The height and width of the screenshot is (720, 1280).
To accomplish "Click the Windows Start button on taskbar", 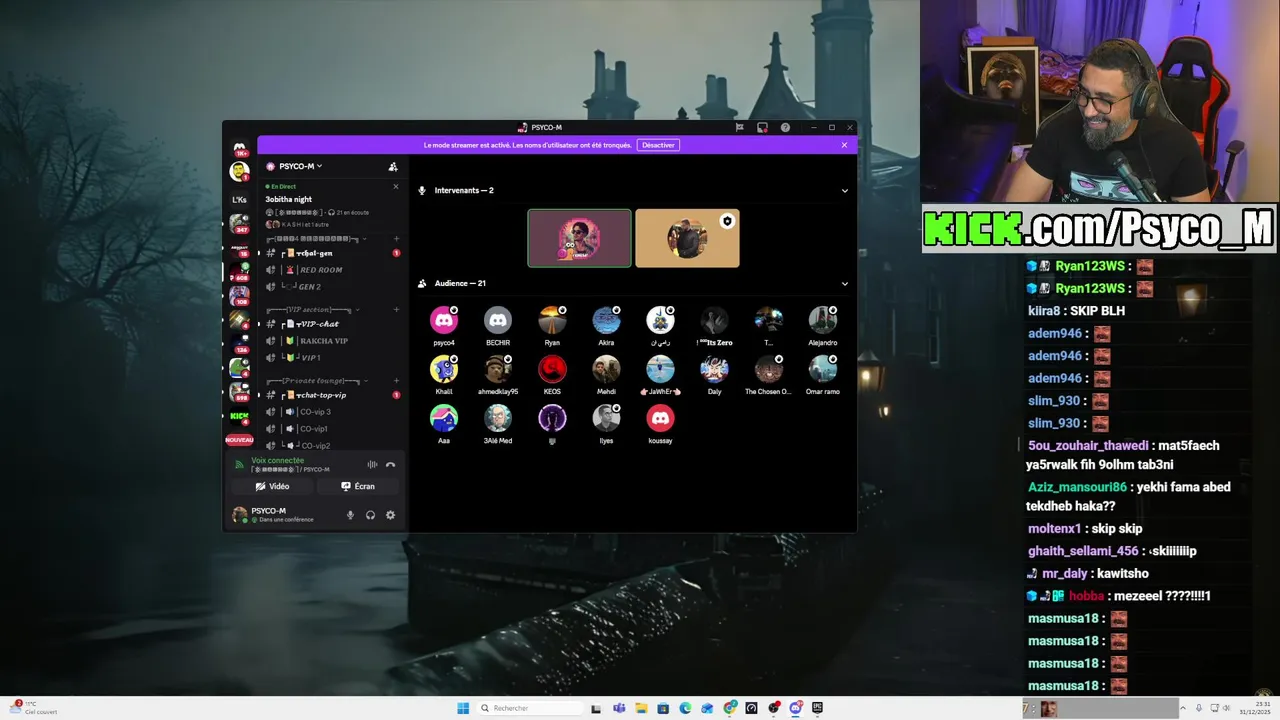I will tap(463, 708).
